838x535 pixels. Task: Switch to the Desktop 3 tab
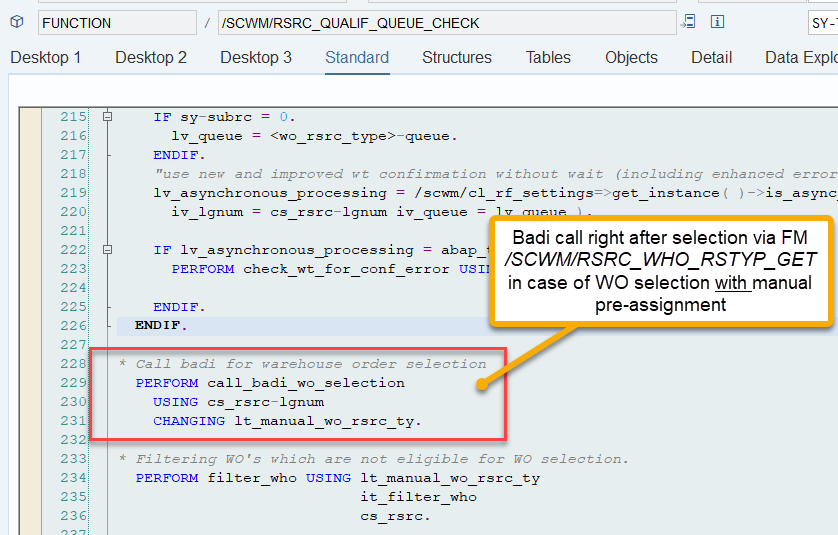[256, 57]
